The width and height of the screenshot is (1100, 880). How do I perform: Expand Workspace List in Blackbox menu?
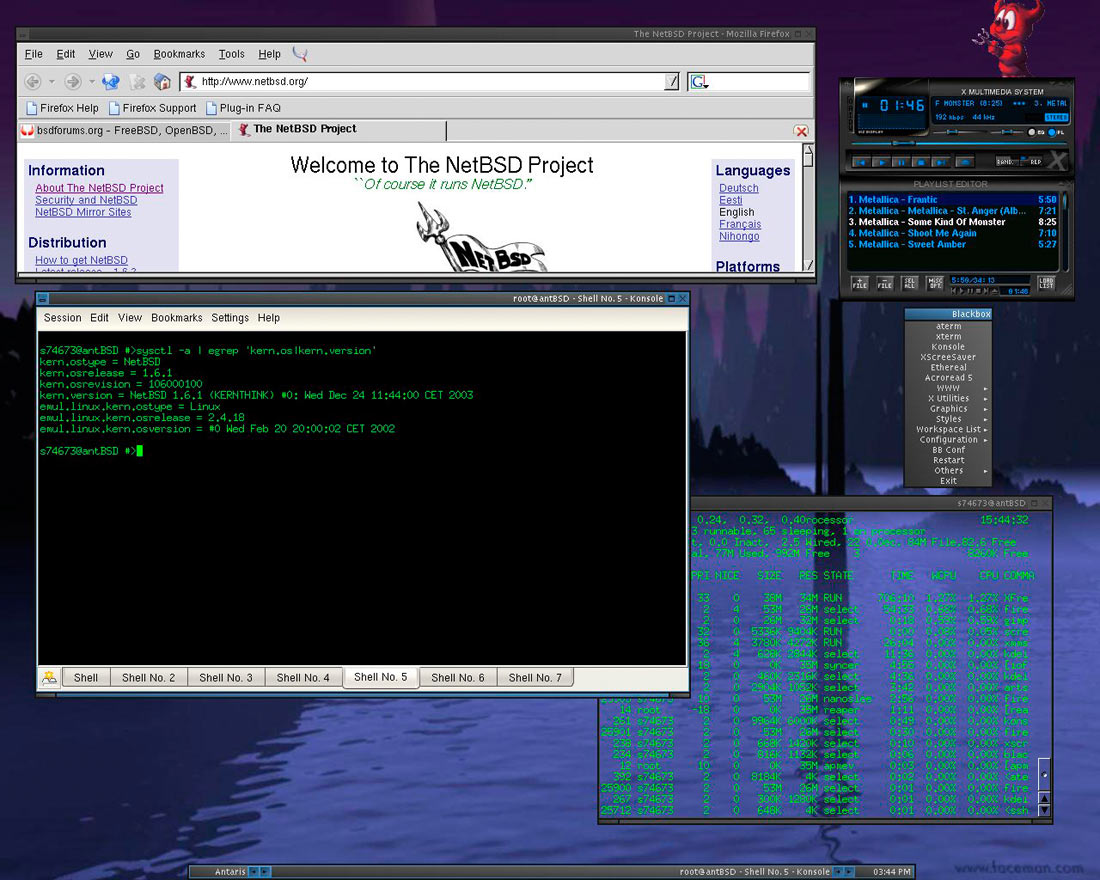948,429
